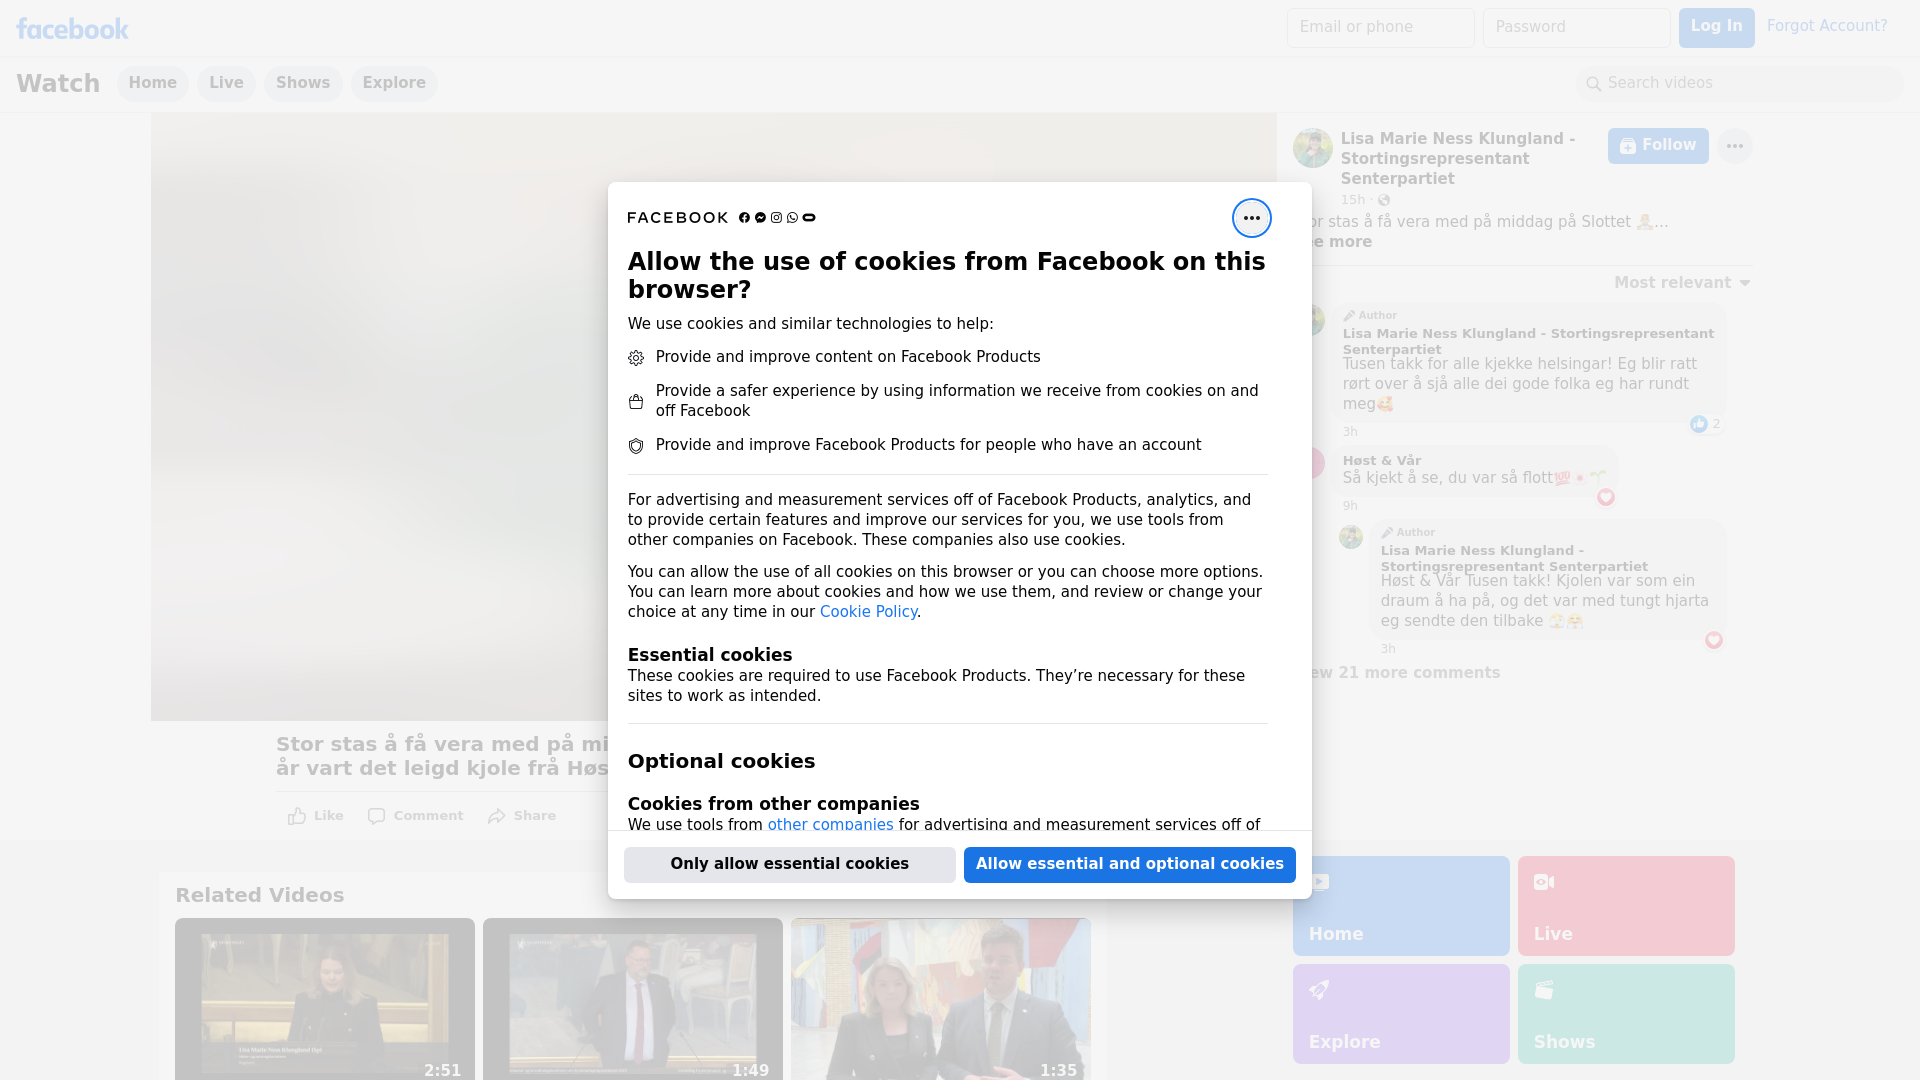Click the Live tile in sidebar

pyautogui.click(x=1626, y=906)
